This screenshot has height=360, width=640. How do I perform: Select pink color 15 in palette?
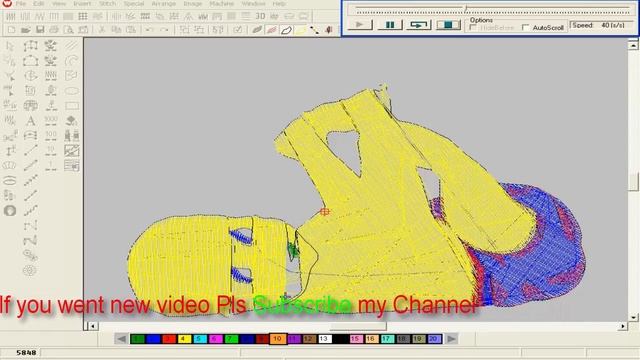click(356, 339)
